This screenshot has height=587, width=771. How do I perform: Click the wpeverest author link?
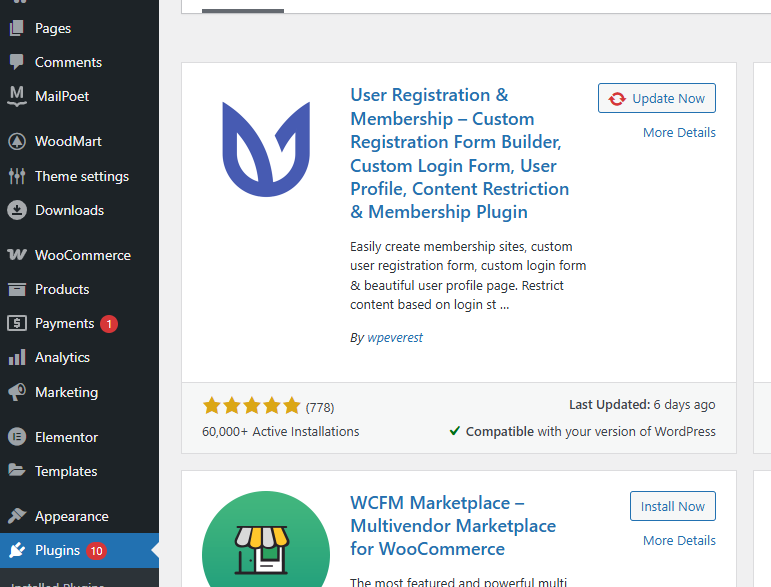[x=395, y=338]
